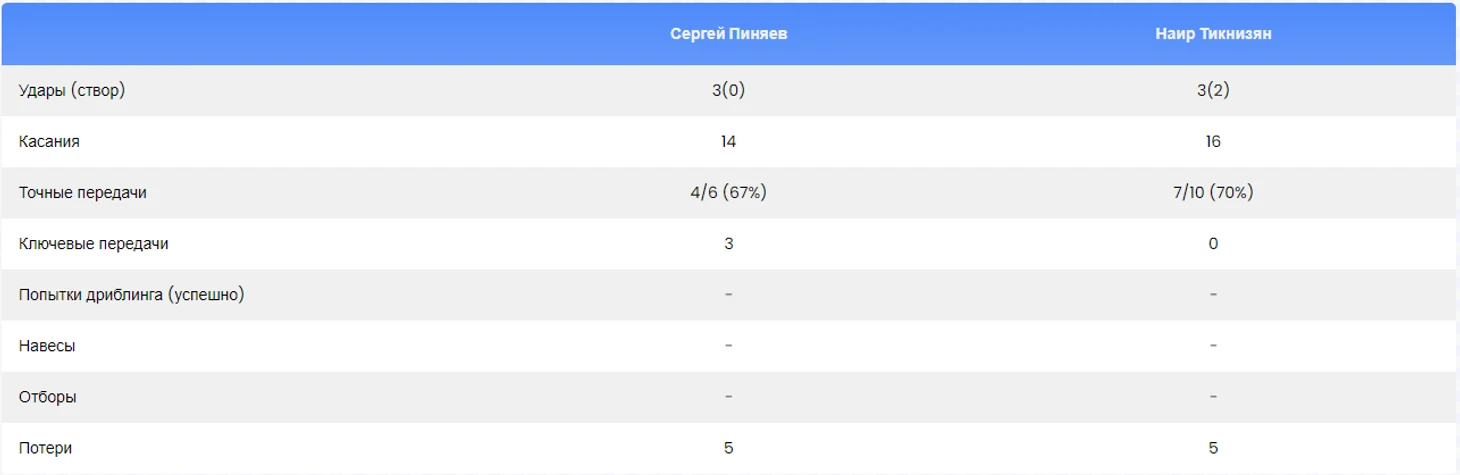Image resolution: width=1460 pixels, height=475 pixels.
Task: Select the Удары (створ) row label
Action: [72, 90]
